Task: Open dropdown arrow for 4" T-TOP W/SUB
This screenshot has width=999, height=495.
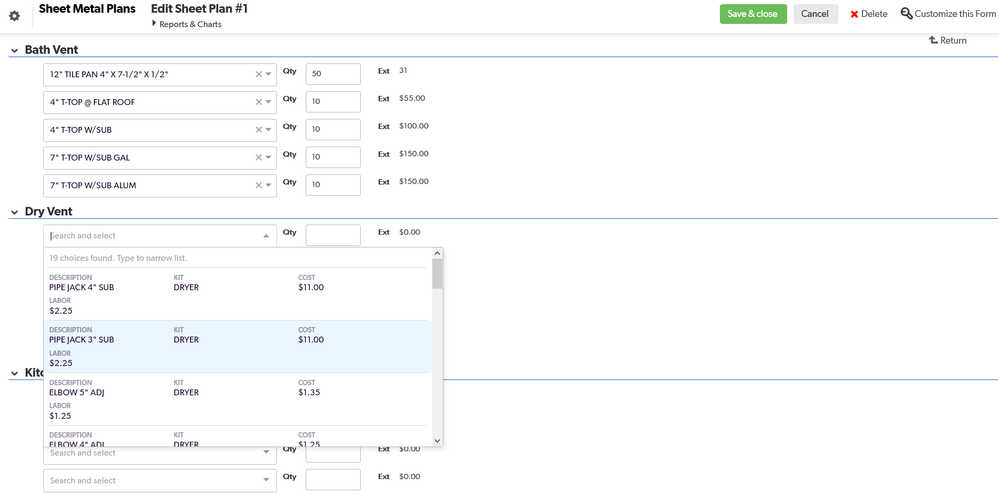Action: (269, 130)
